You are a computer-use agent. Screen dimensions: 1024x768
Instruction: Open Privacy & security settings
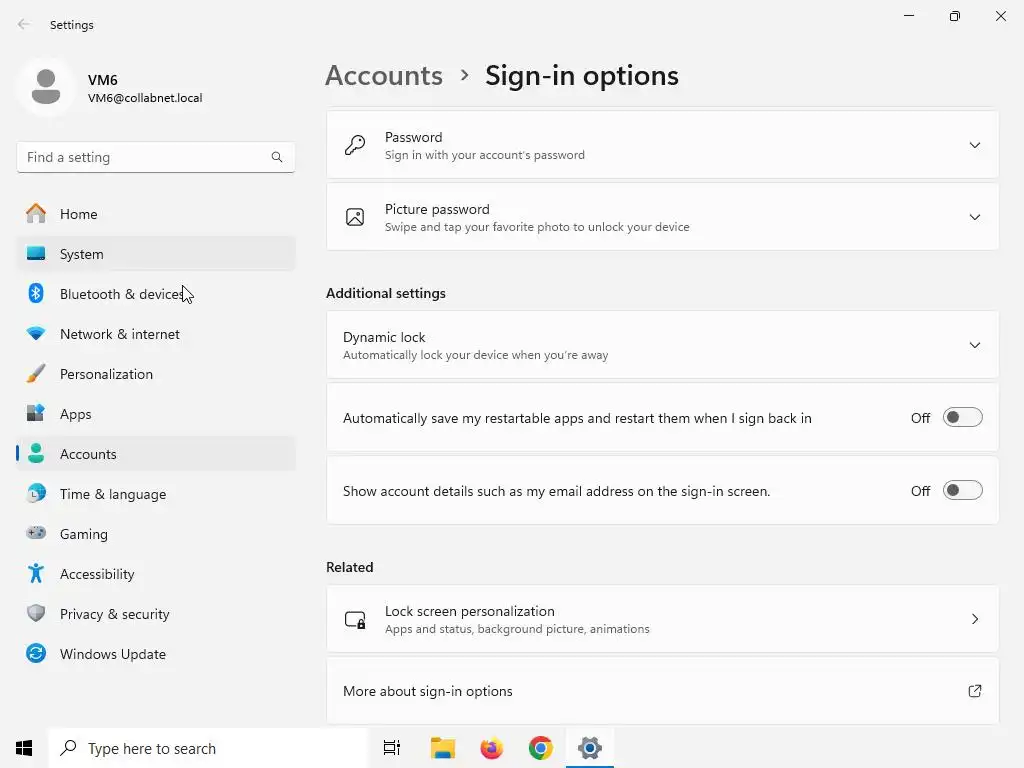tap(156, 613)
